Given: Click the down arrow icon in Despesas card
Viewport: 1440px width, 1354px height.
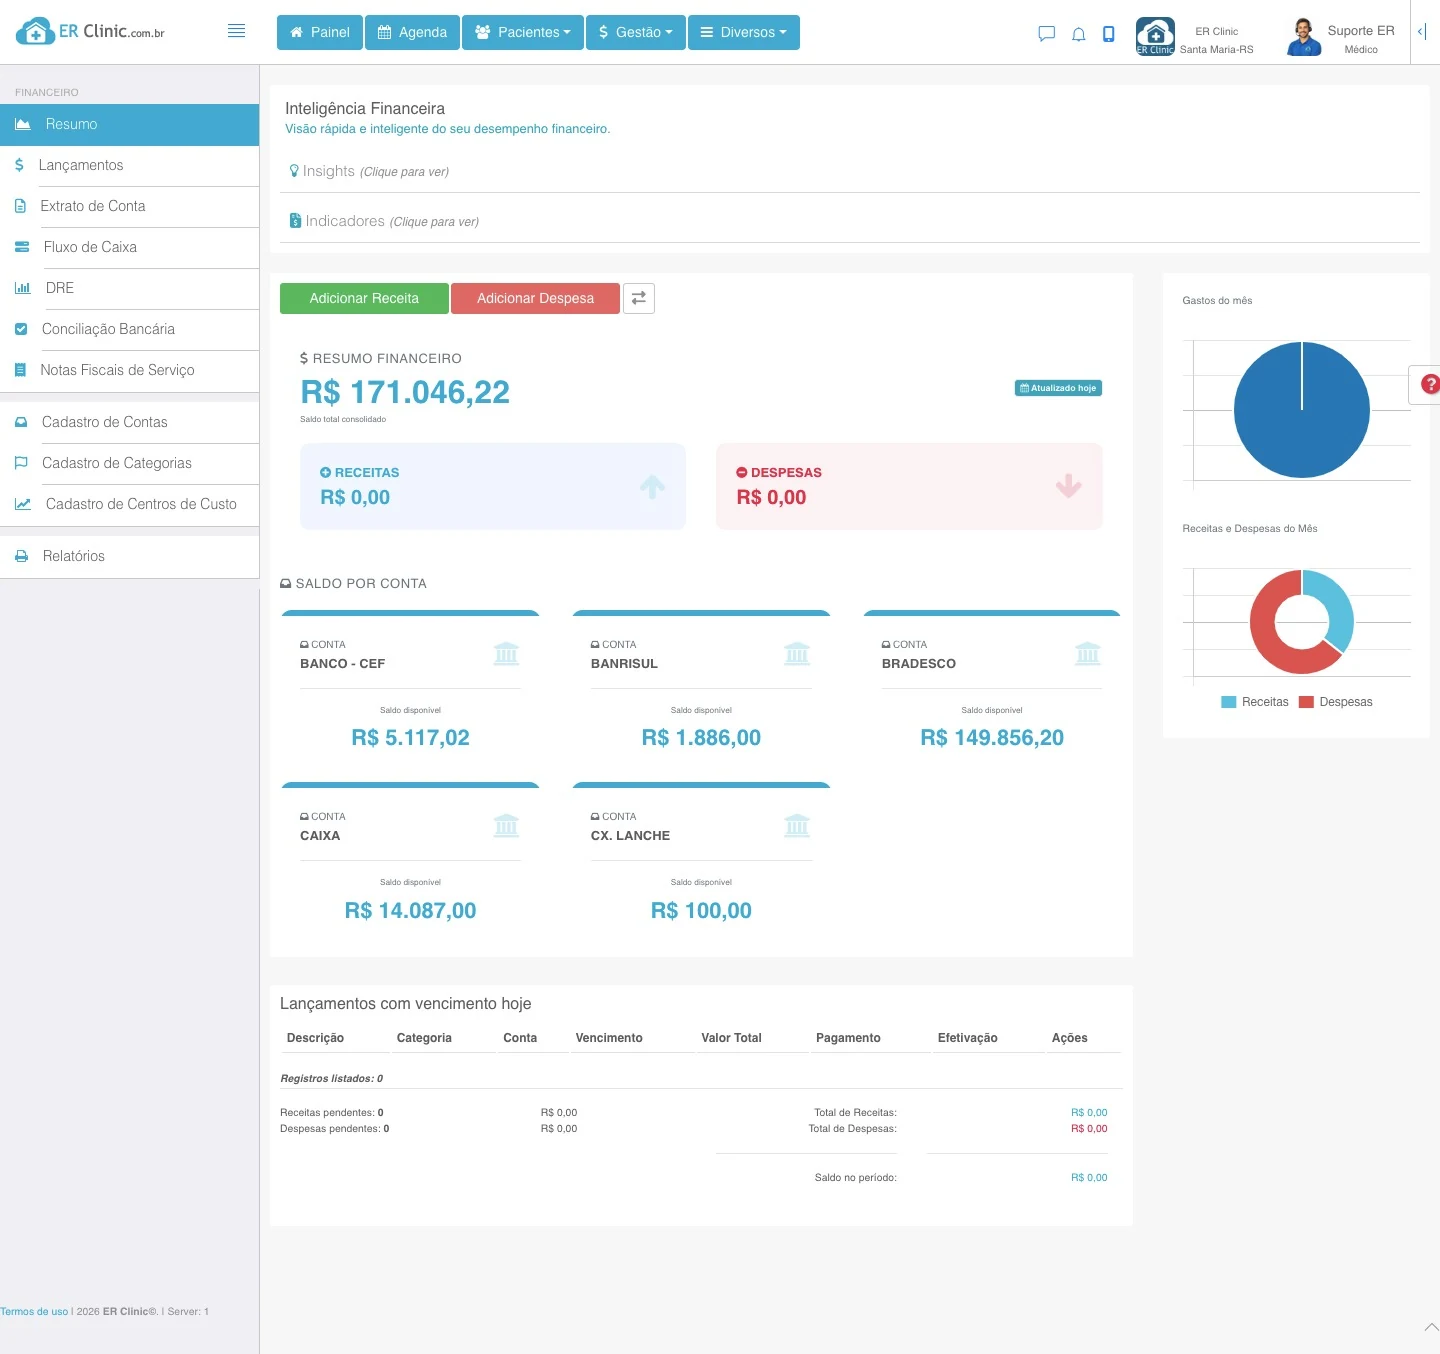Looking at the screenshot, I should (1069, 486).
